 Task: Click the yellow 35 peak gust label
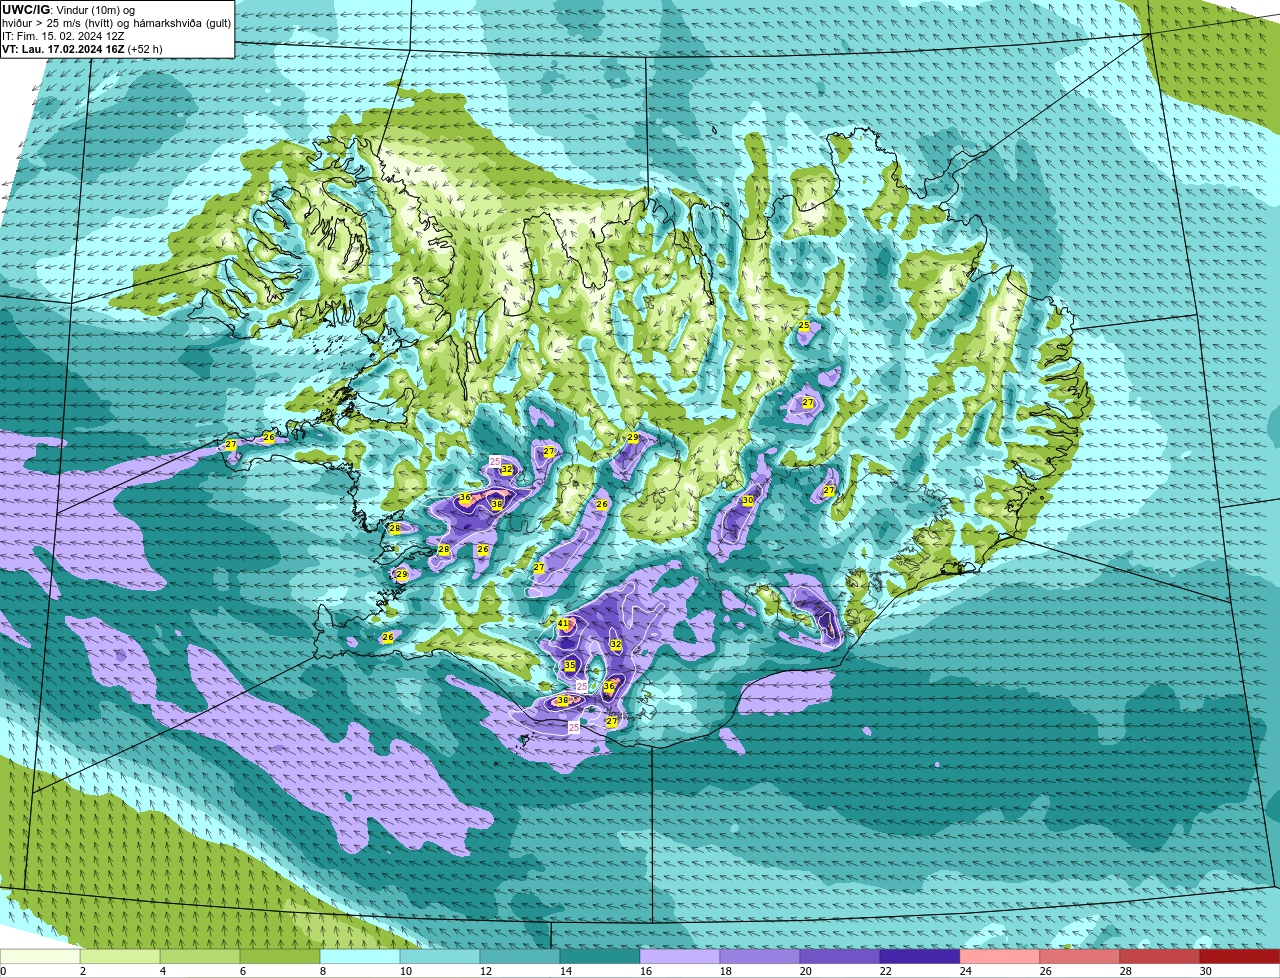click(569, 665)
